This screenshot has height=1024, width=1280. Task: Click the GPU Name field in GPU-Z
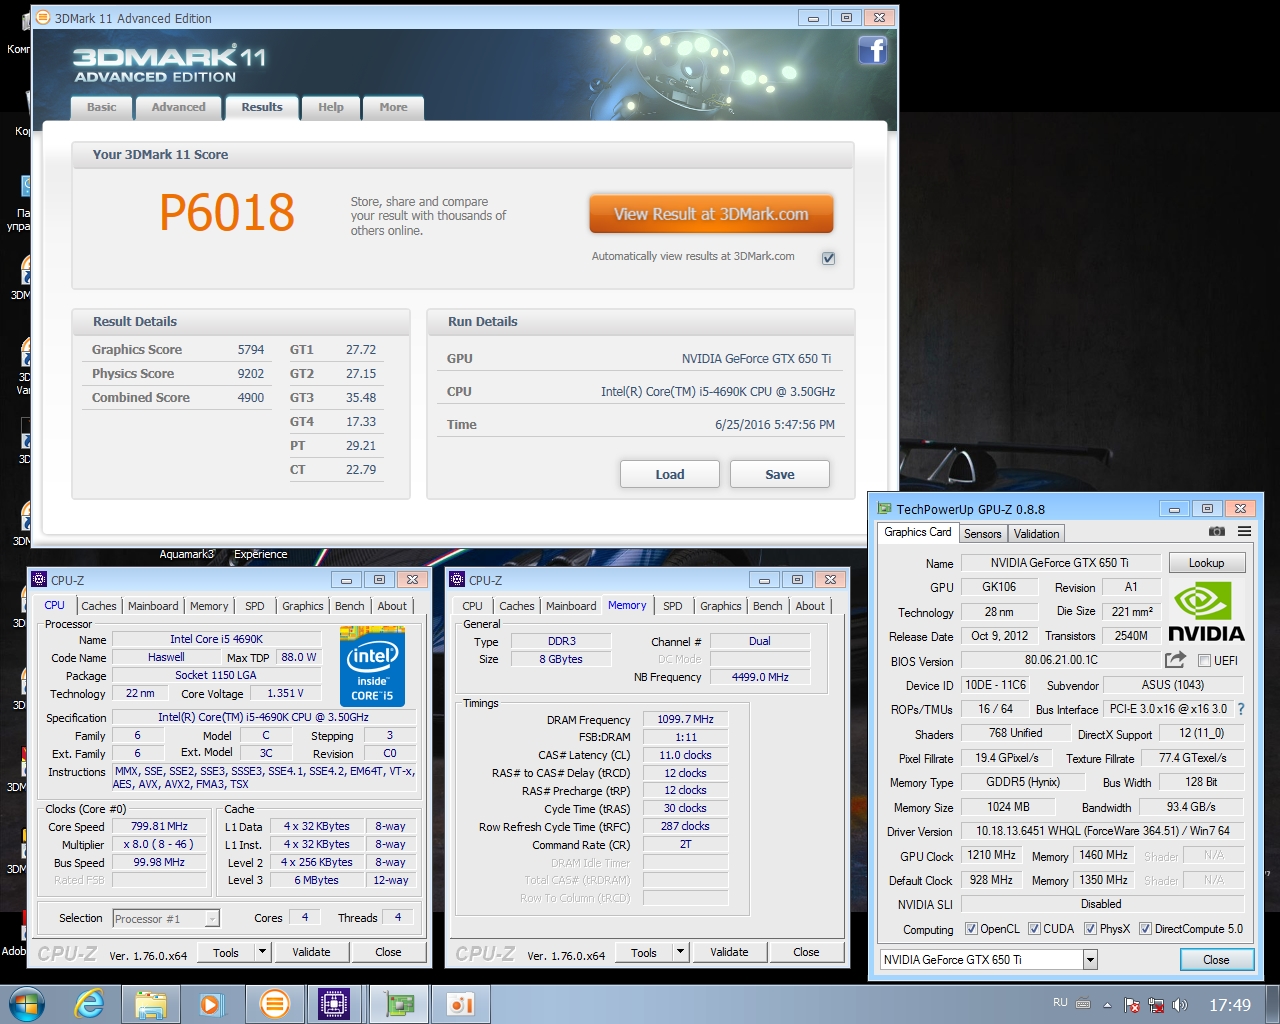[1060, 563]
